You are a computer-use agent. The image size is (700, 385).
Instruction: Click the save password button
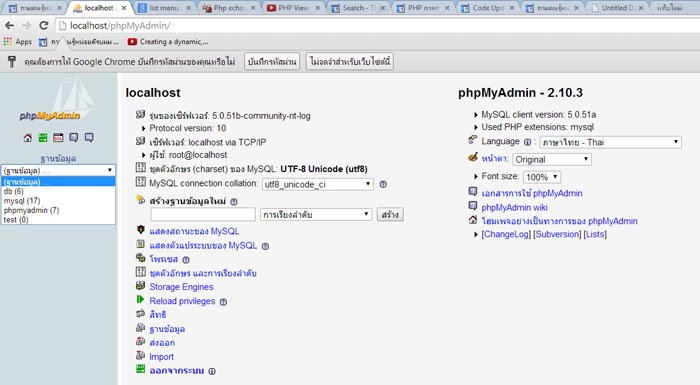[x=272, y=61]
